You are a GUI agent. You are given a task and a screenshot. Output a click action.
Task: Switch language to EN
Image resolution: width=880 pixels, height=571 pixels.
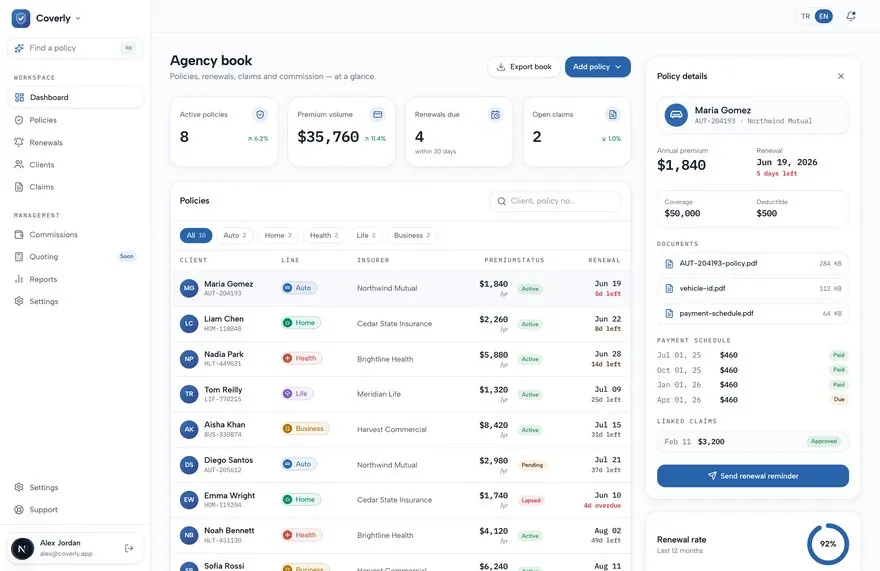click(x=823, y=16)
